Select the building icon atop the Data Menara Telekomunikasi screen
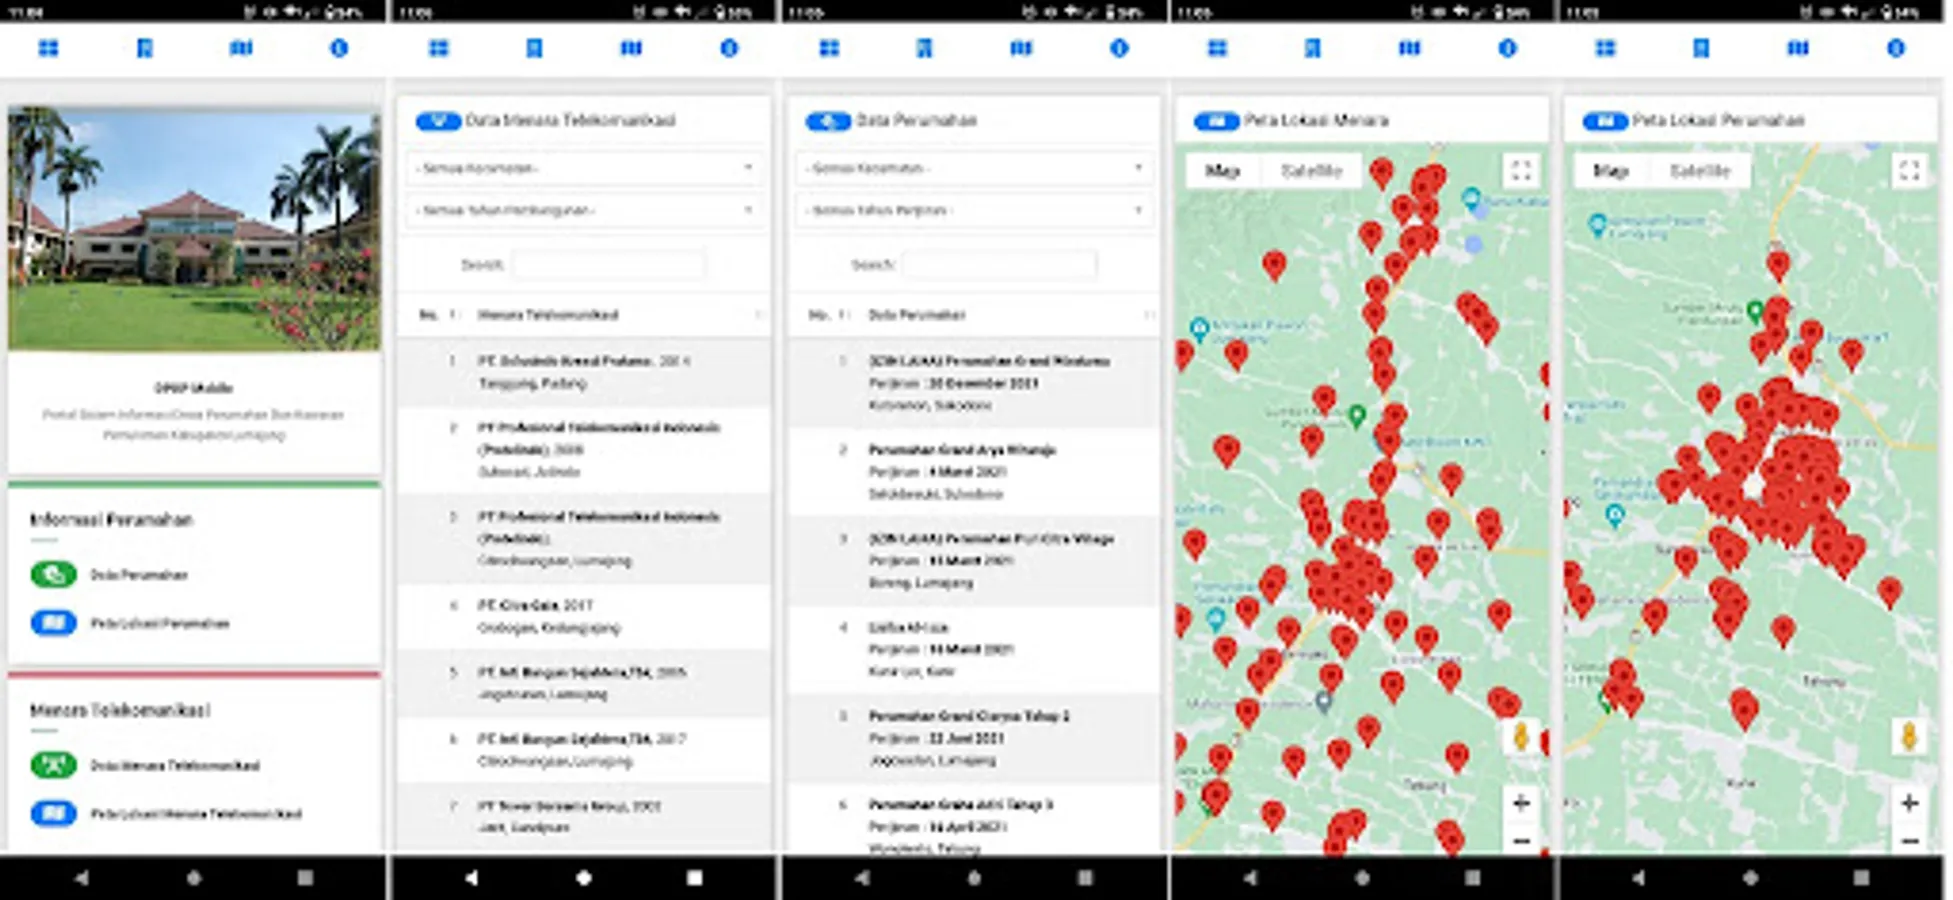 pyautogui.click(x=534, y=48)
